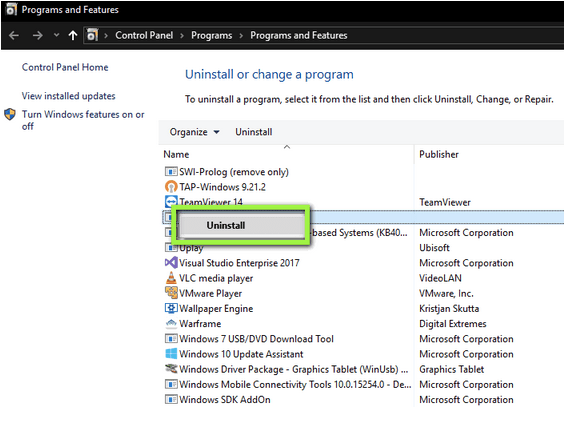Click the Forward navigation arrow
This screenshot has height=427, width=565.
[x=37, y=35]
